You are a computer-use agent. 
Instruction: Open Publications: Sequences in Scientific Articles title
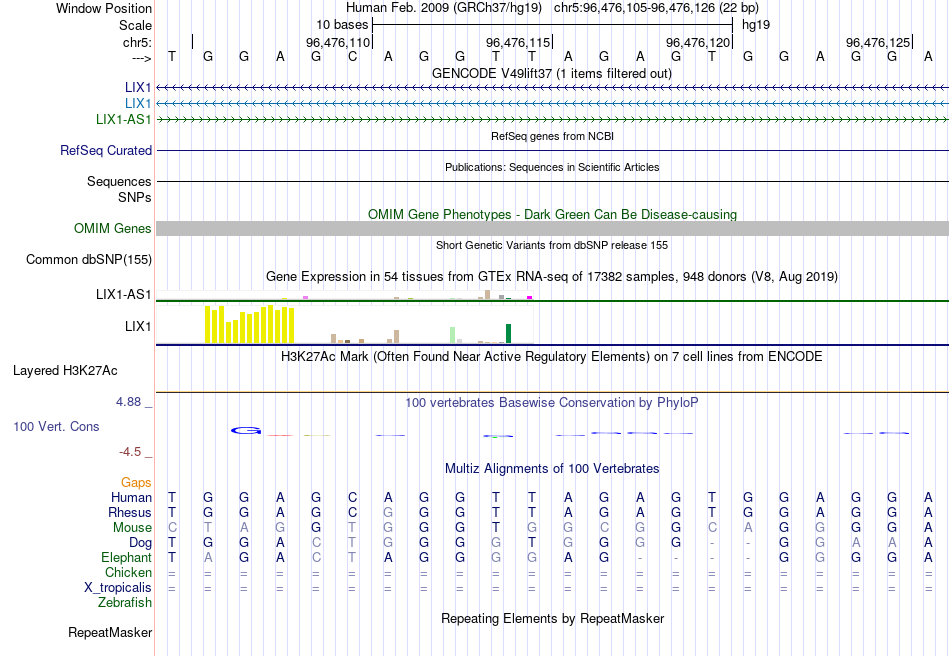coord(552,167)
